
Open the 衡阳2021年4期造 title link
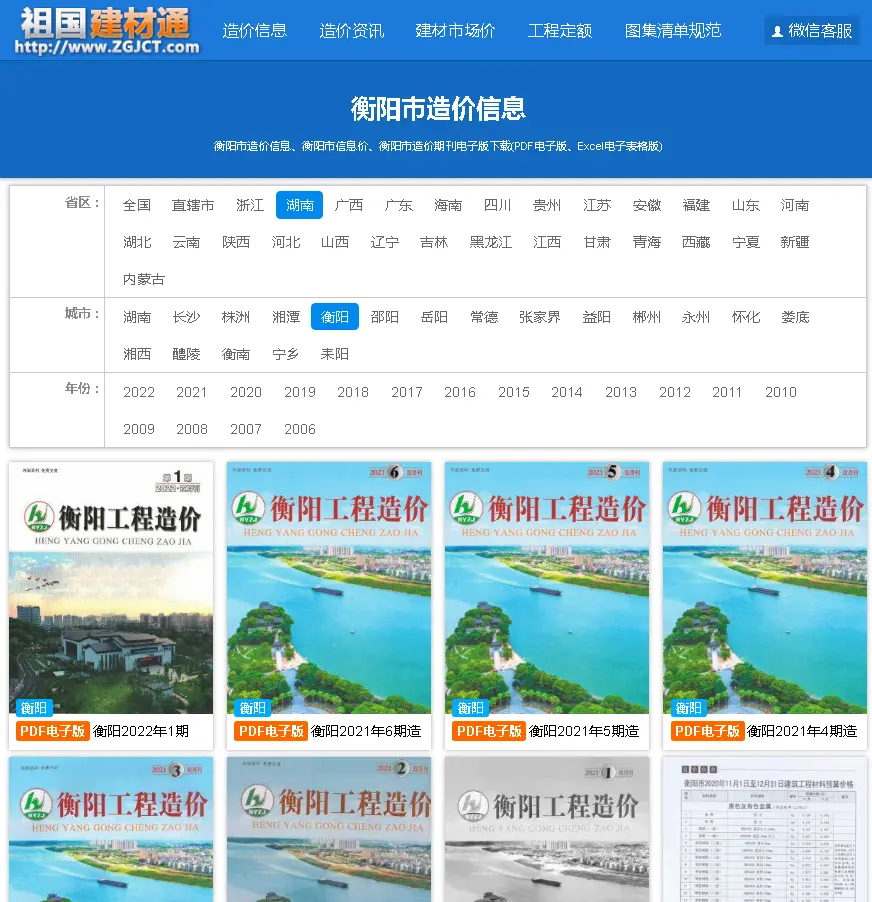click(x=802, y=731)
